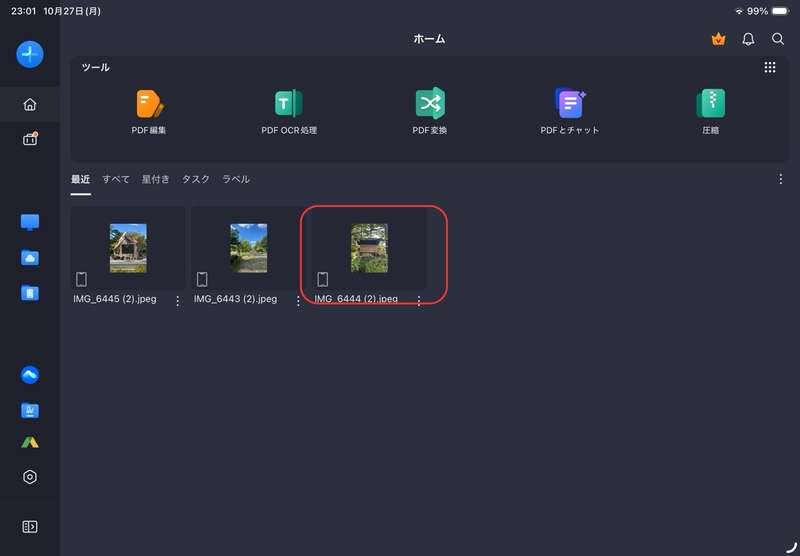Launch the PDF OCR処理 tool

click(x=289, y=111)
